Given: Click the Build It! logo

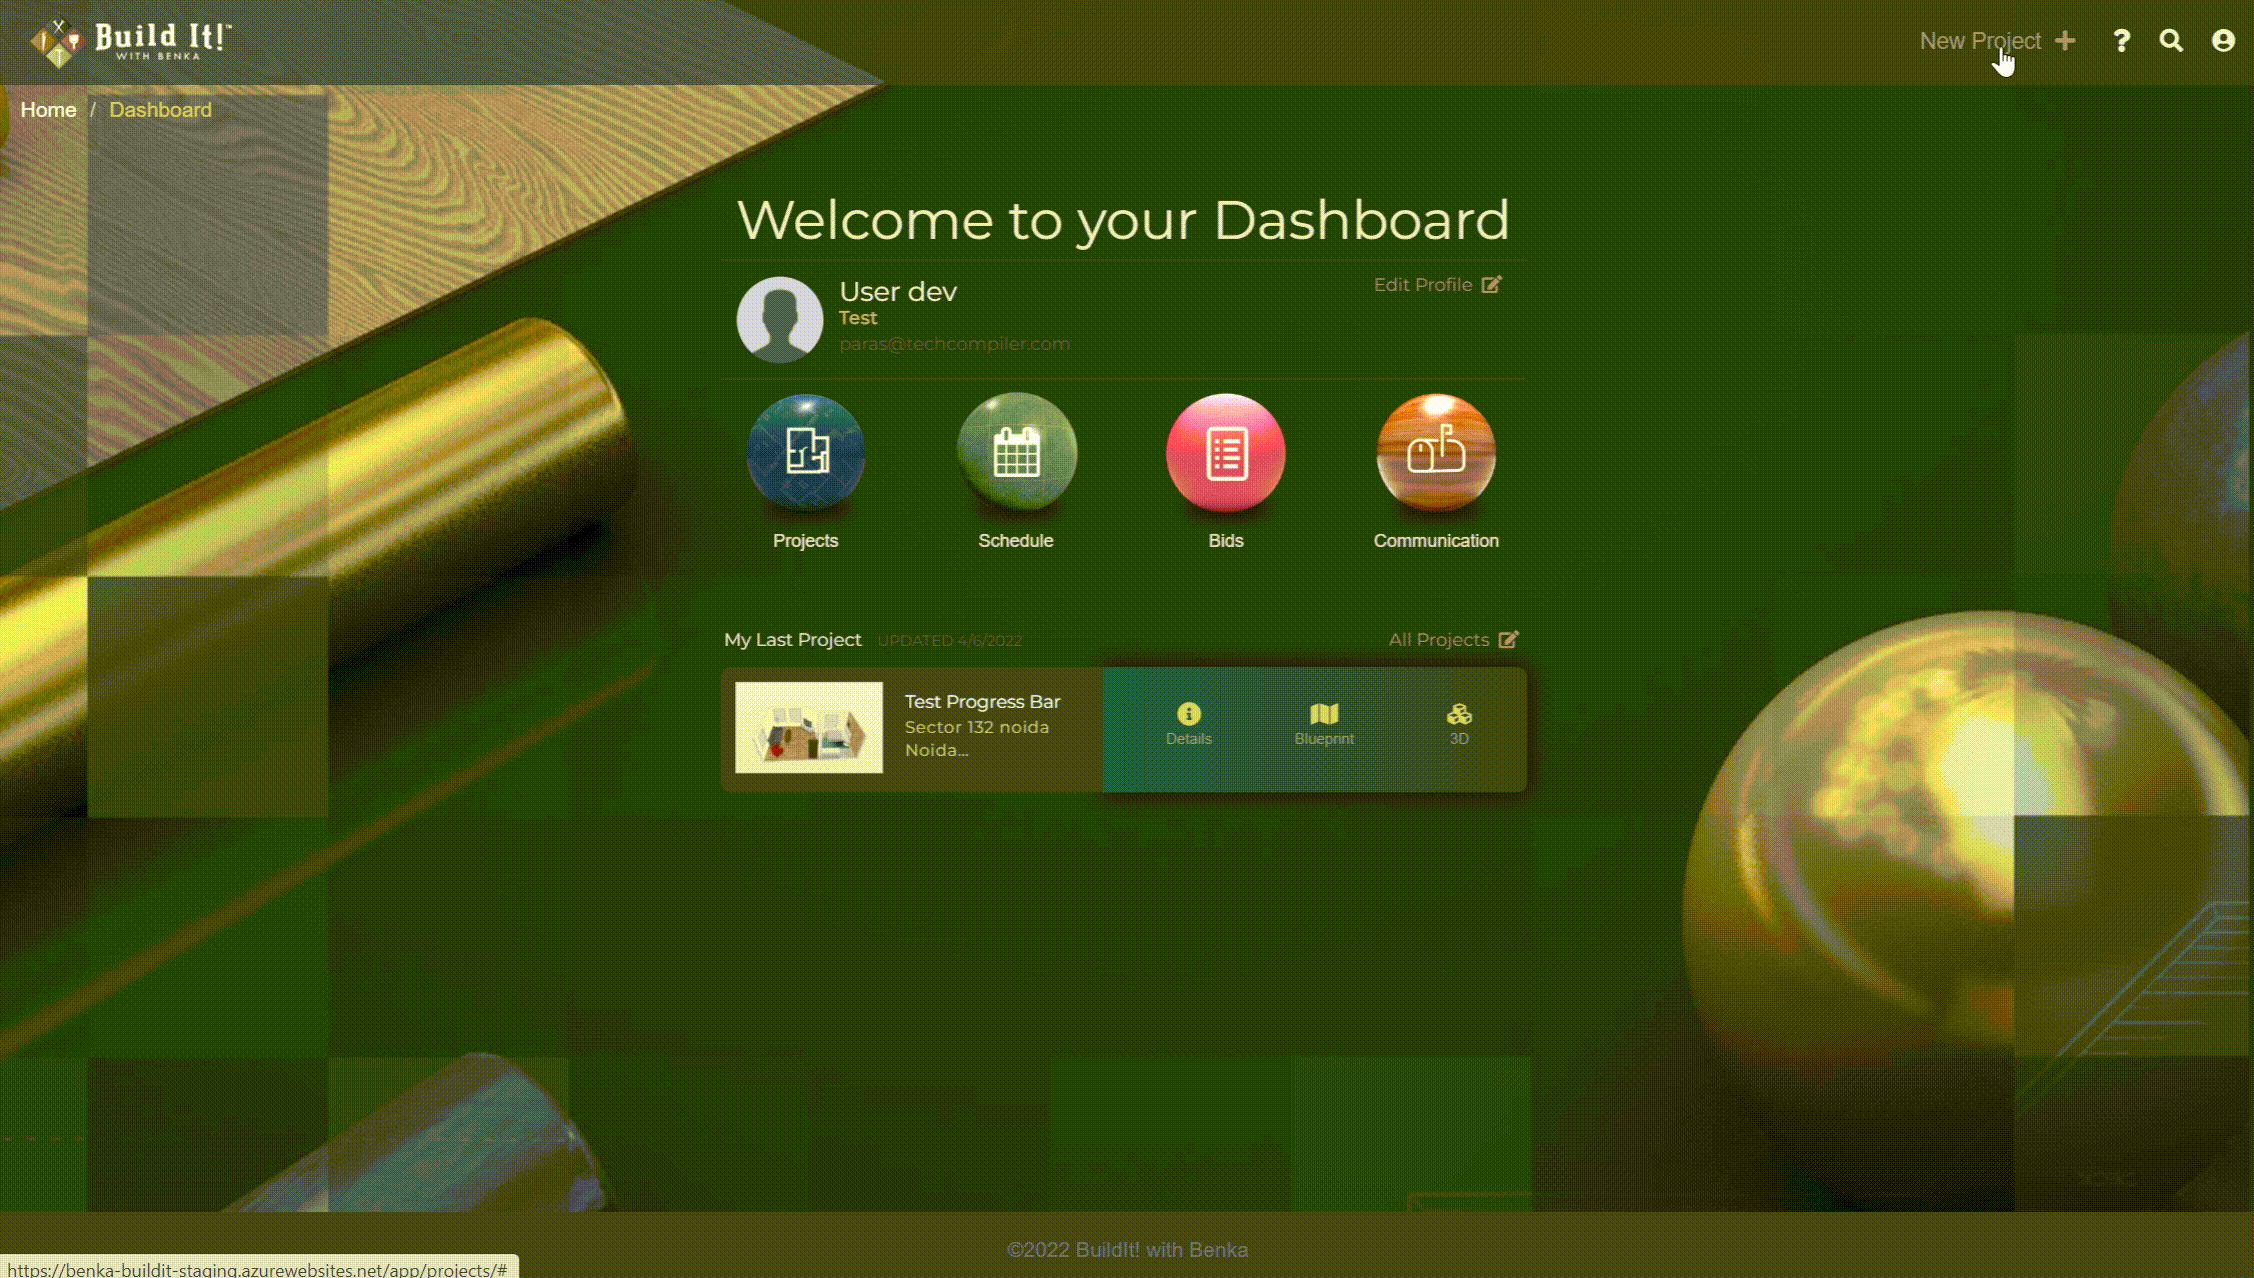Looking at the screenshot, I should pos(131,42).
